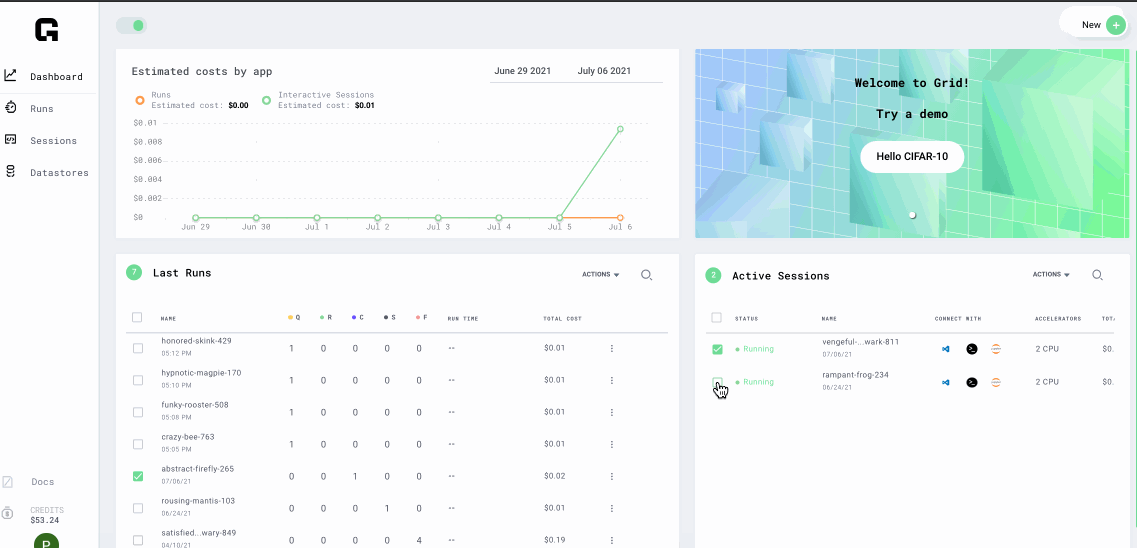Screen dimensions: 1137x548
Task: Toggle the green switch at the top
Action: (131, 25)
